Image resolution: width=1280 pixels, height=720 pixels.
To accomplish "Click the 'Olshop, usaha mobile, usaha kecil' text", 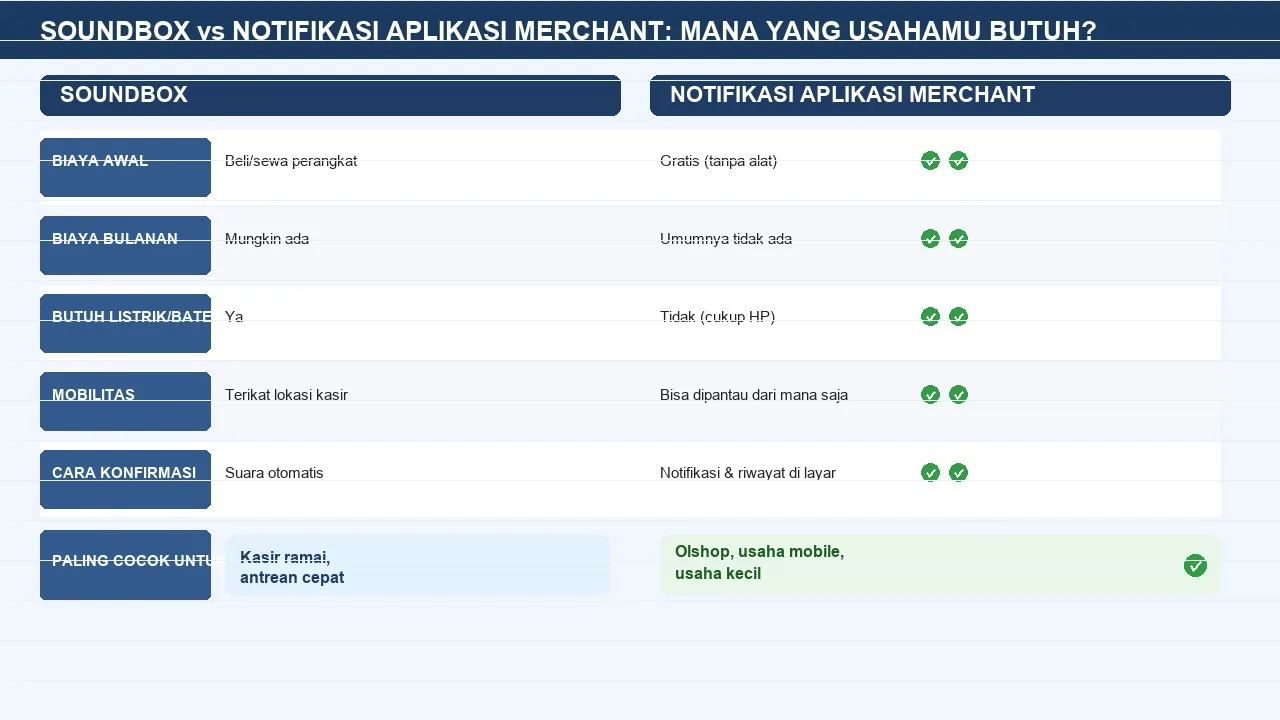I will (x=759, y=562).
